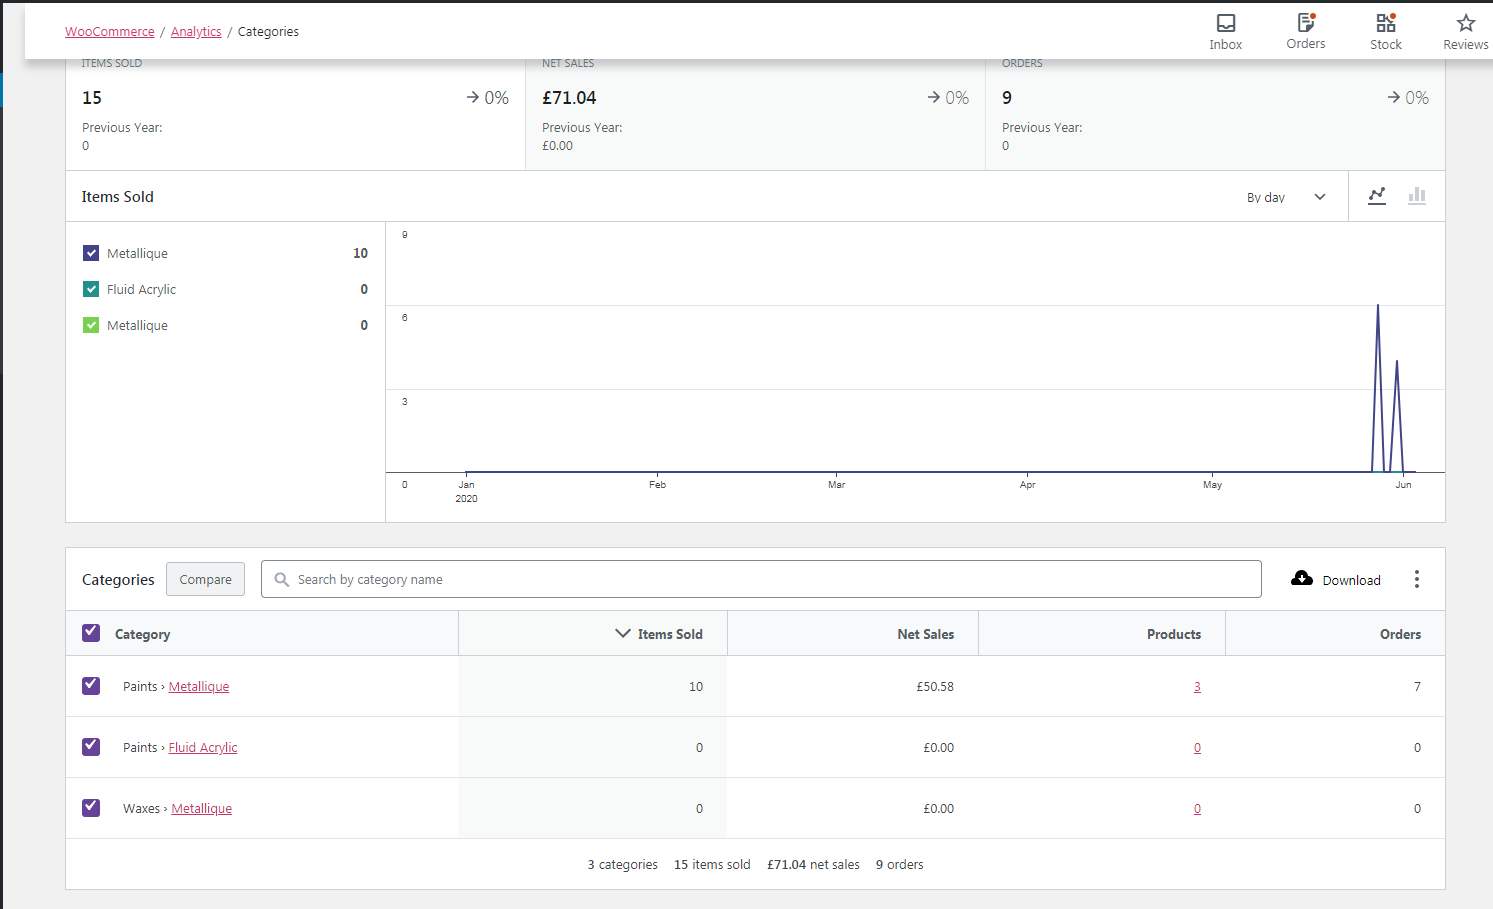Open the Reviews star icon
Screen dimensions: 1493x909
(x=1465, y=23)
